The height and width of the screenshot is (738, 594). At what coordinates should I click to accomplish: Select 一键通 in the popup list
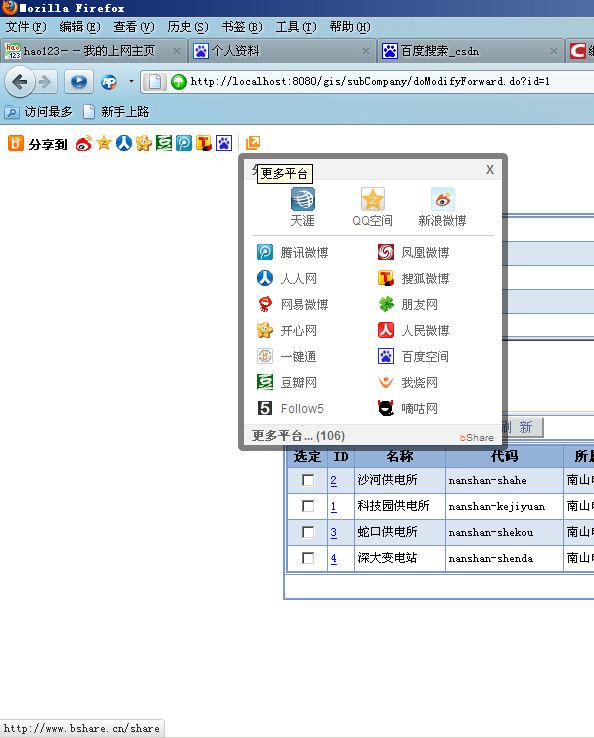point(287,356)
